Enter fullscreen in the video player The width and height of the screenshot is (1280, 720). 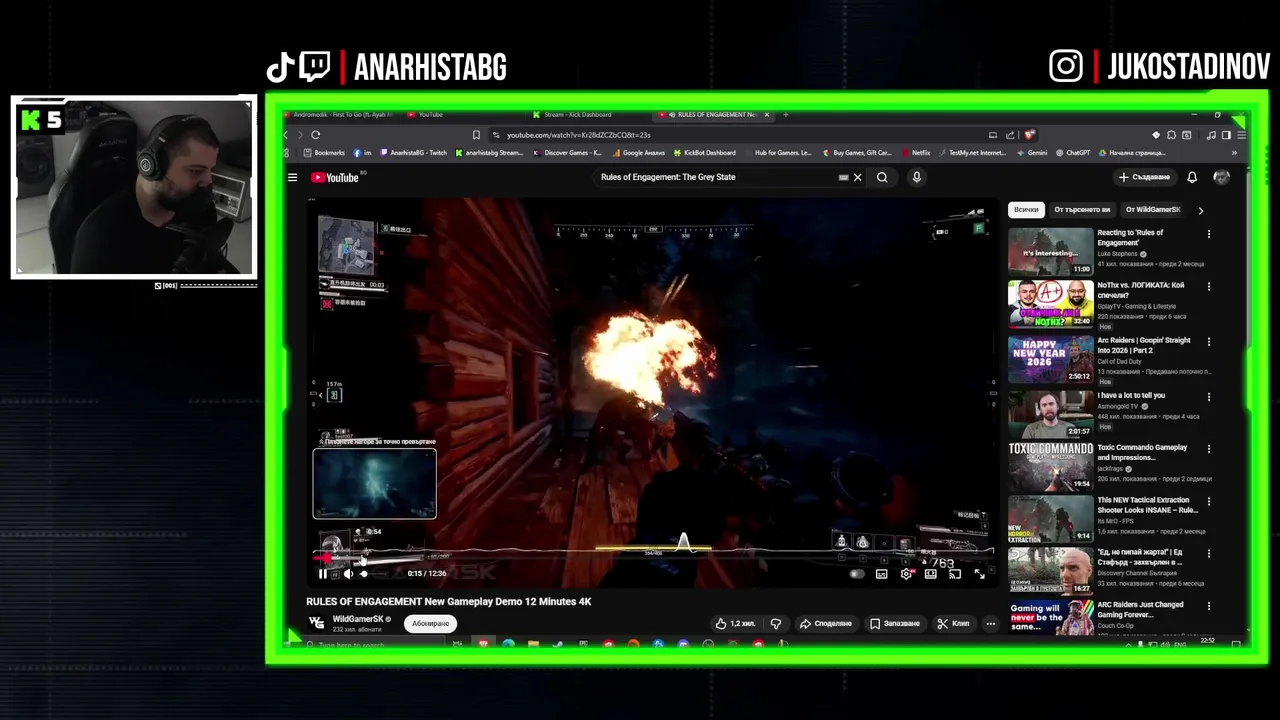click(x=979, y=573)
